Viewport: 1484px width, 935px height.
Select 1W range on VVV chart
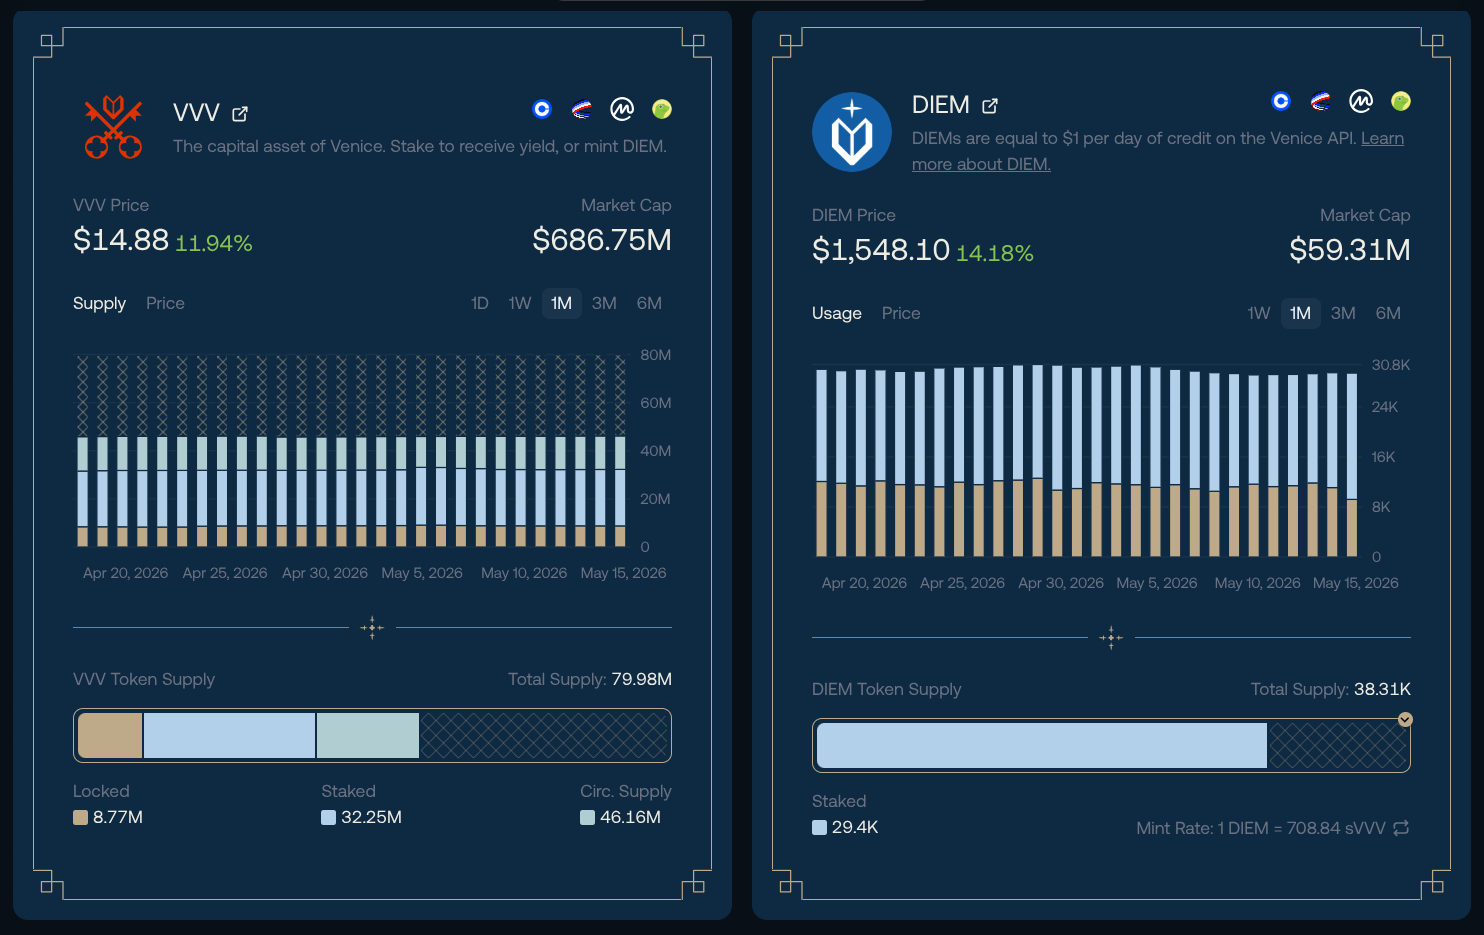[520, 303]
